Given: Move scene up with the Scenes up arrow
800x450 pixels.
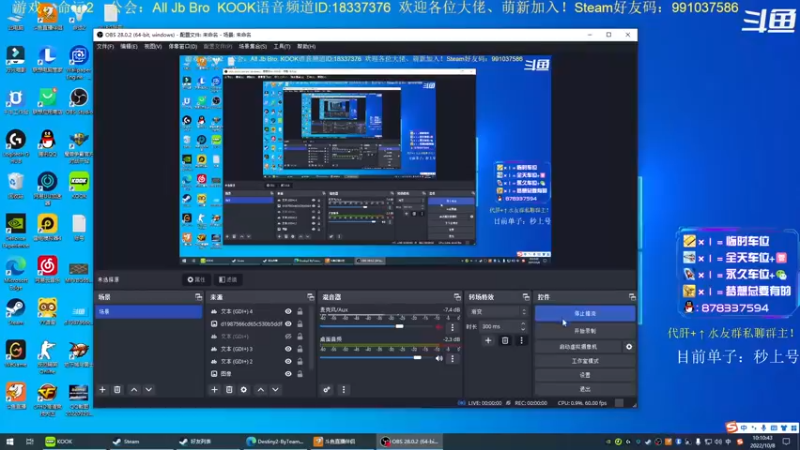Looking at the screenshot, I should pyautogui.click(x=134, y=390).
